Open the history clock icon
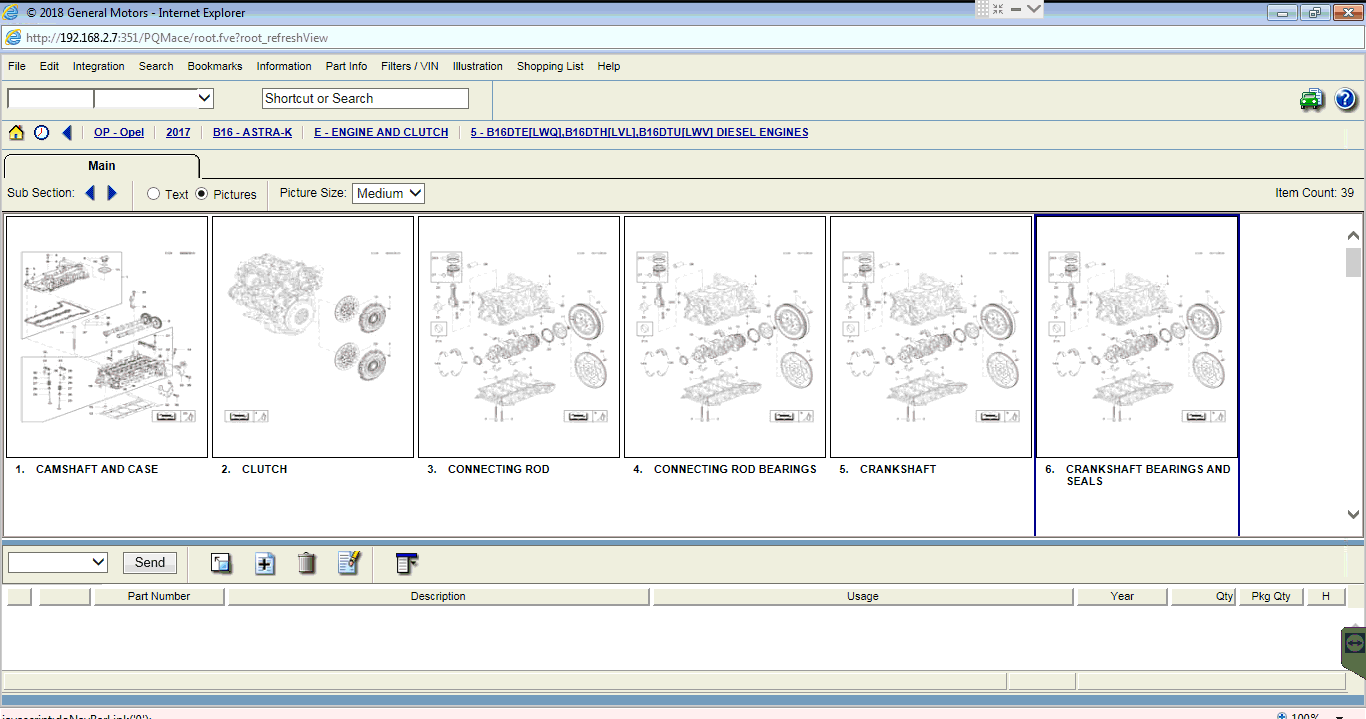The image size is (1366, 719). (41, 133)
